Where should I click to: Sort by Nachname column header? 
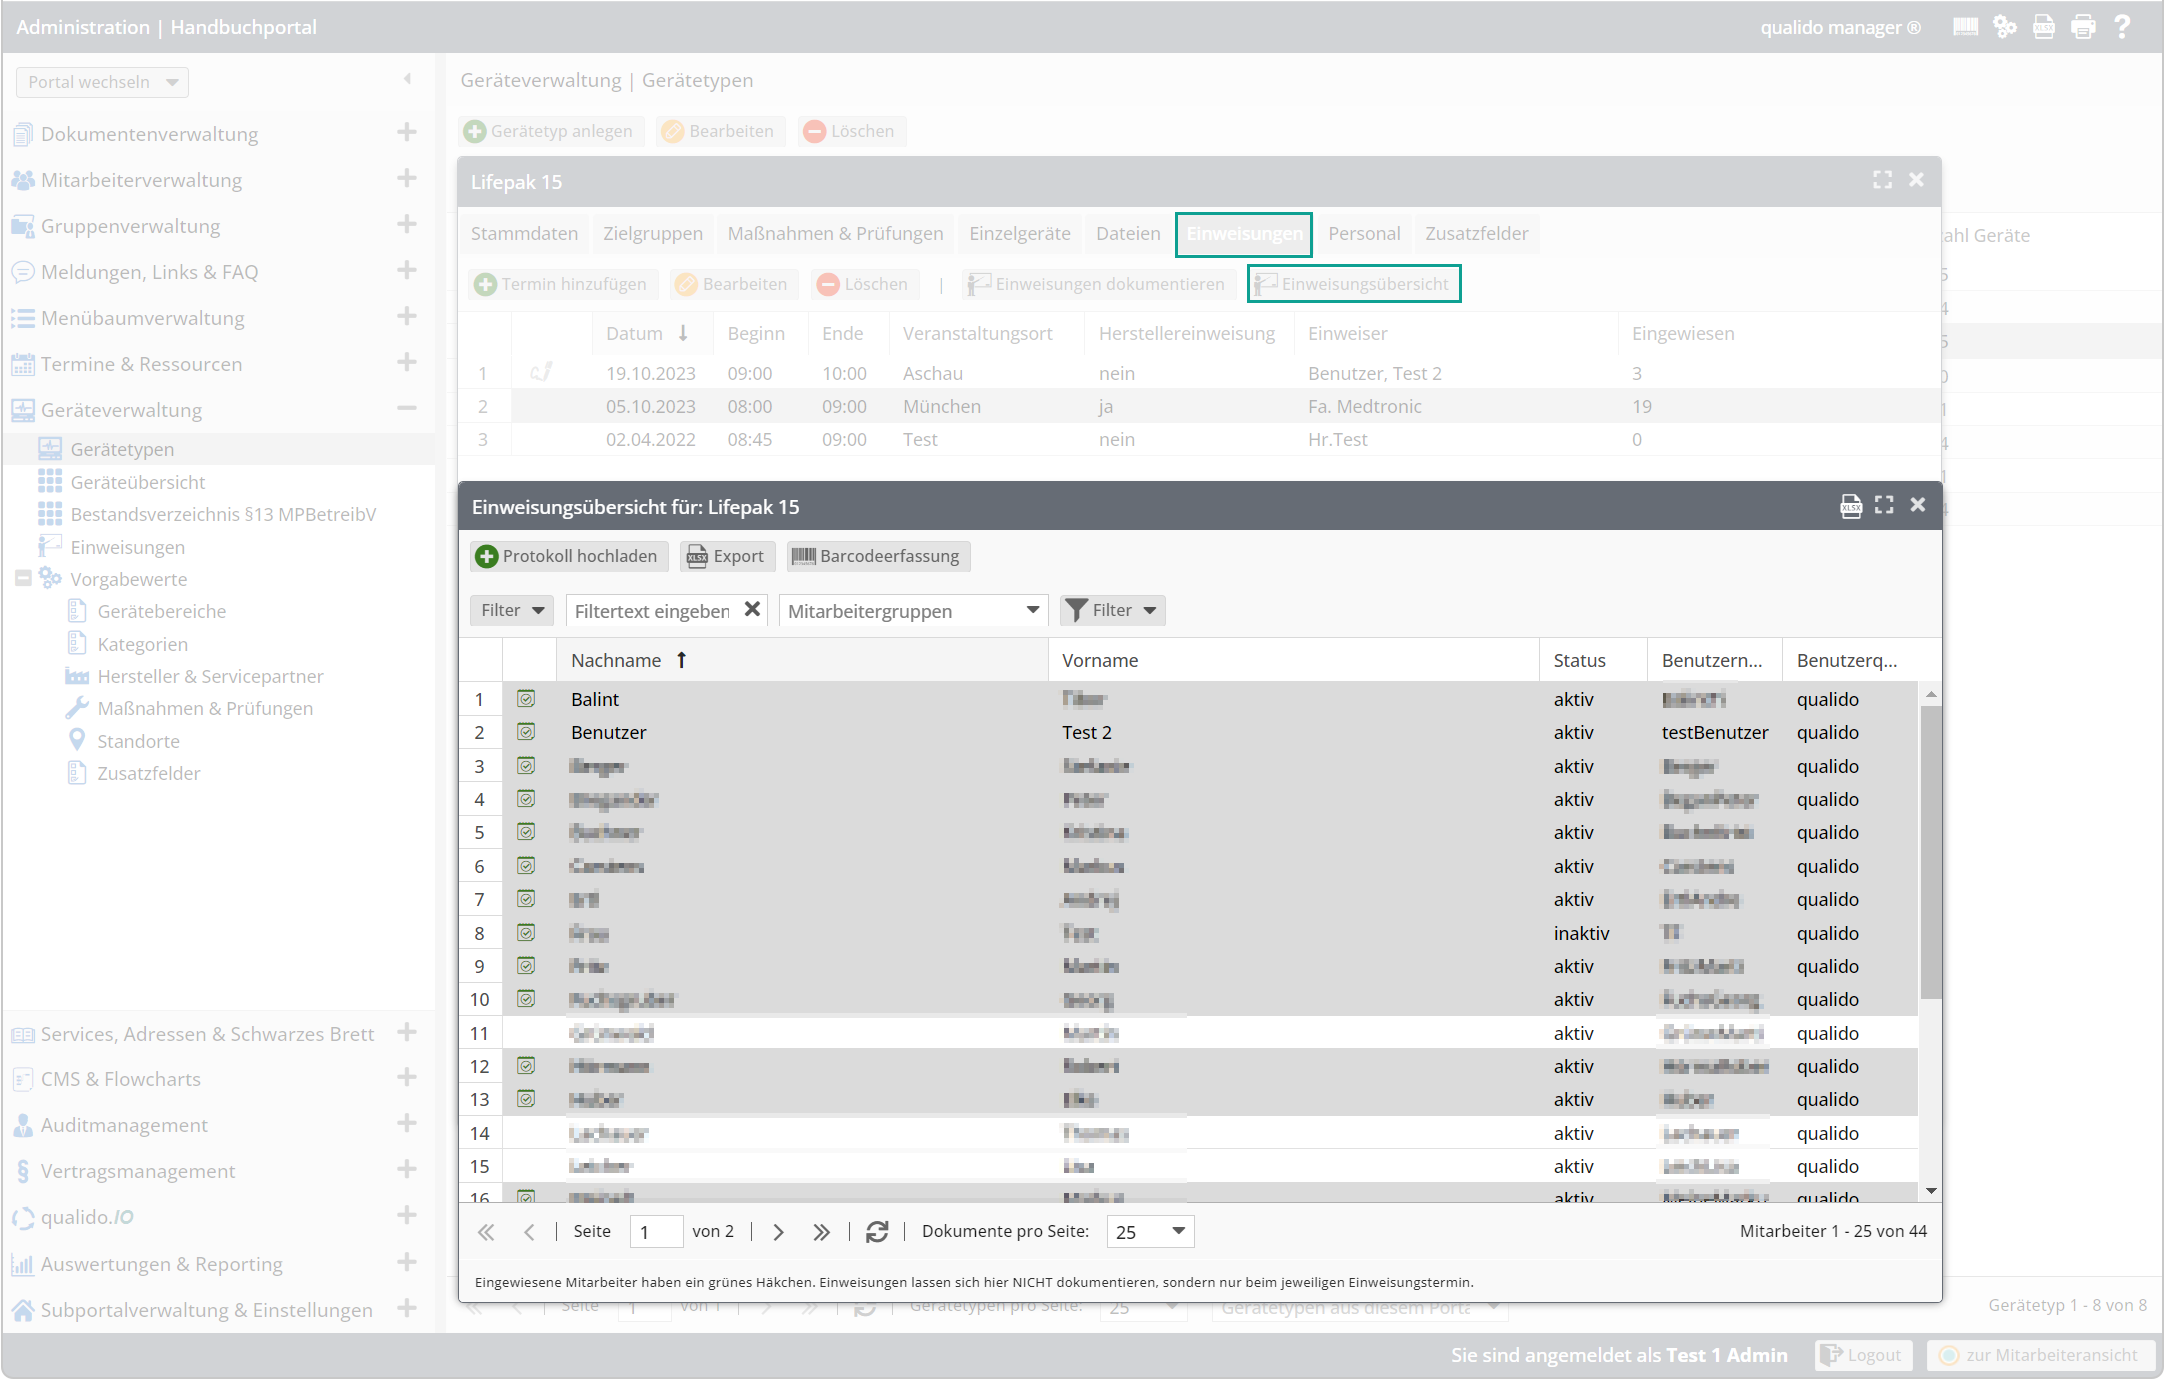(x=802, y=660)
